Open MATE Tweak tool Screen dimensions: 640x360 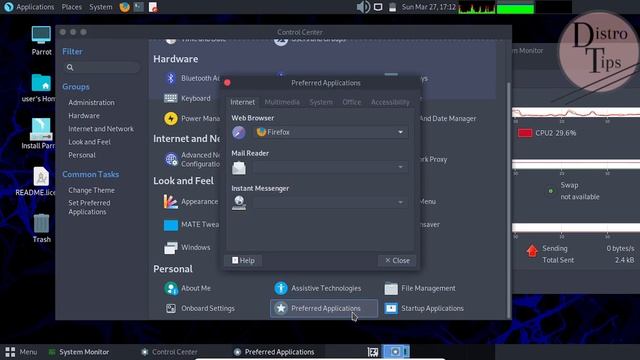point(191,224)
